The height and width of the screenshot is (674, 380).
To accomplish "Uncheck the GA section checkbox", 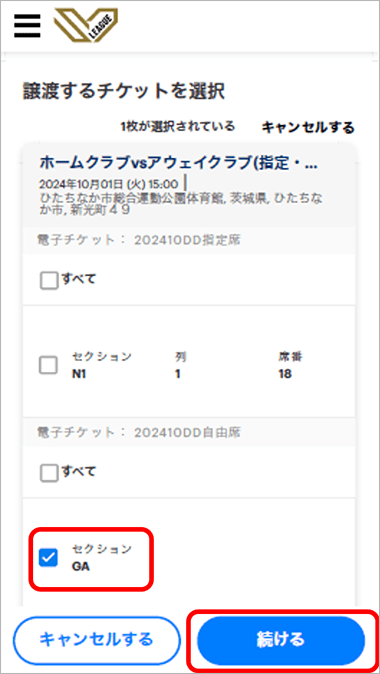I will coord(48,558).
